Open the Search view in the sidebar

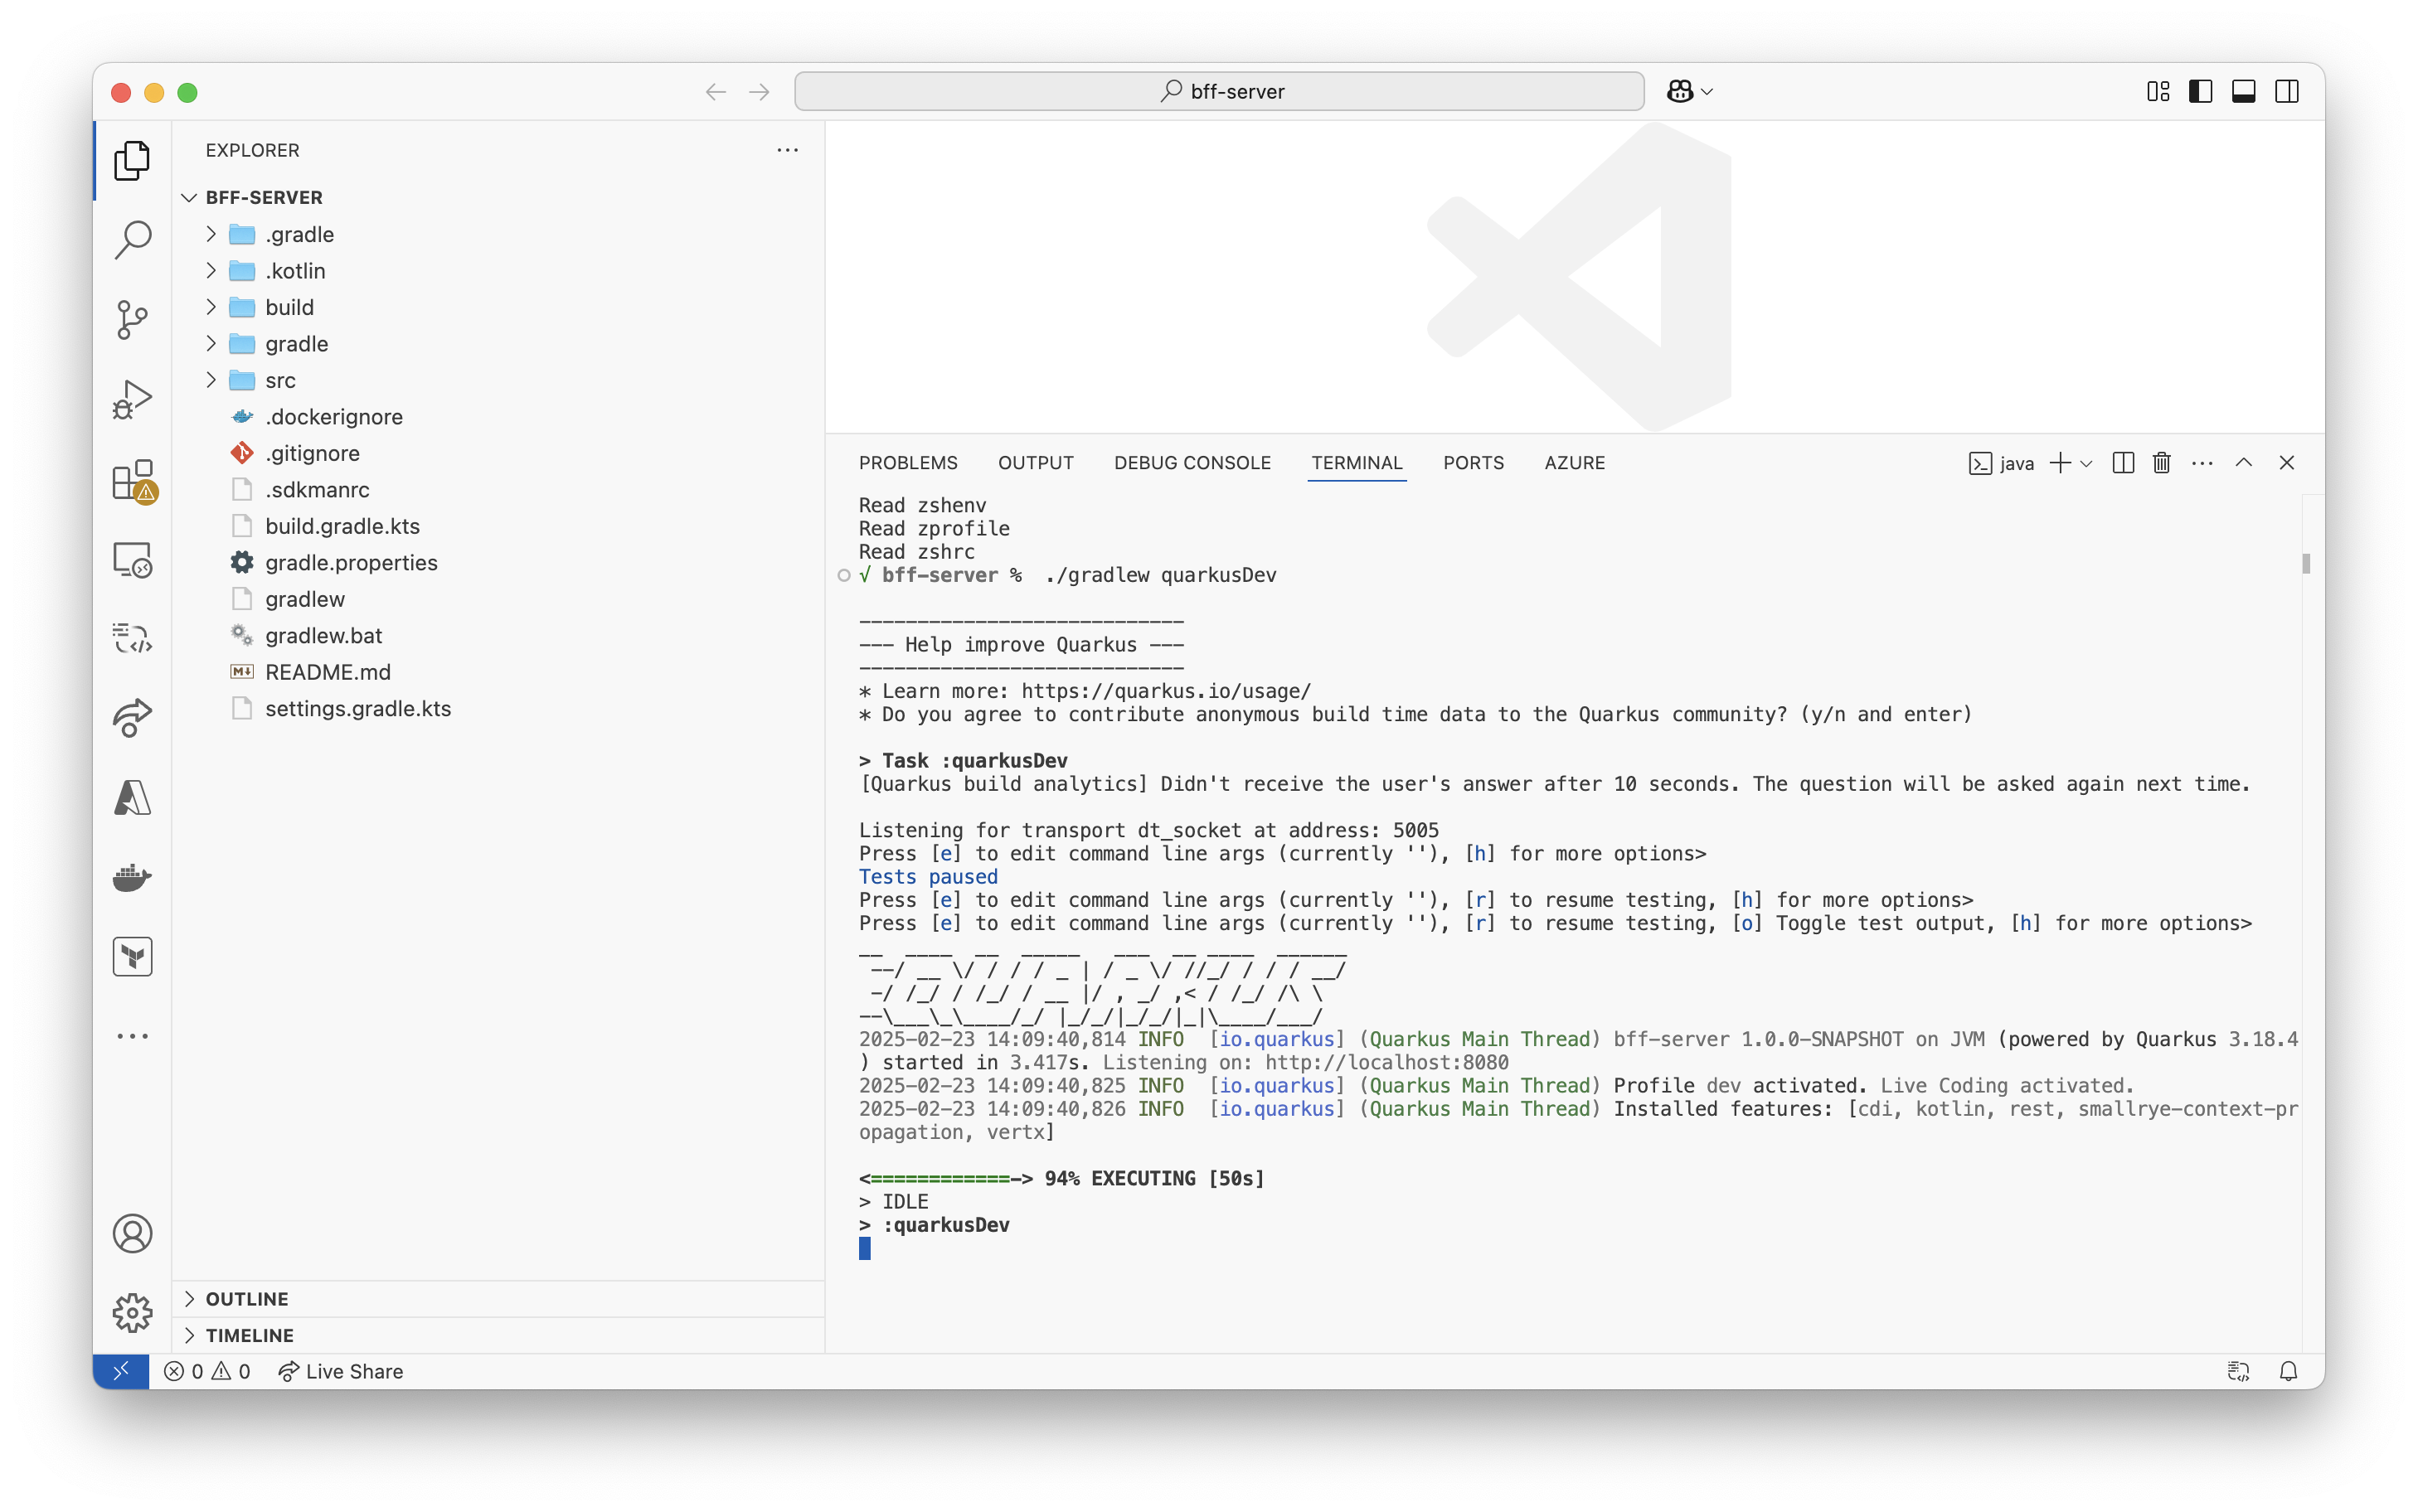(133, 240)
